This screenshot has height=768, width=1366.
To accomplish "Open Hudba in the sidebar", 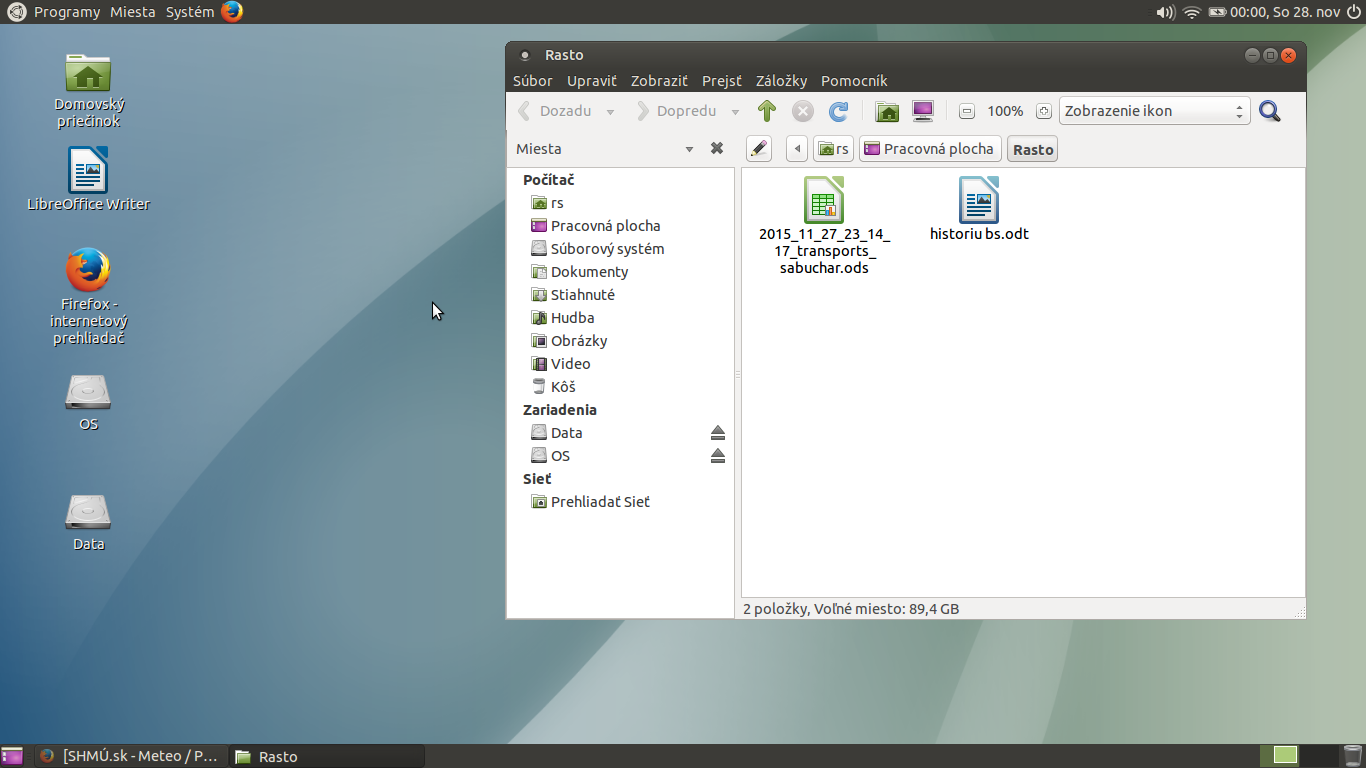I will (x=621, y=318).
